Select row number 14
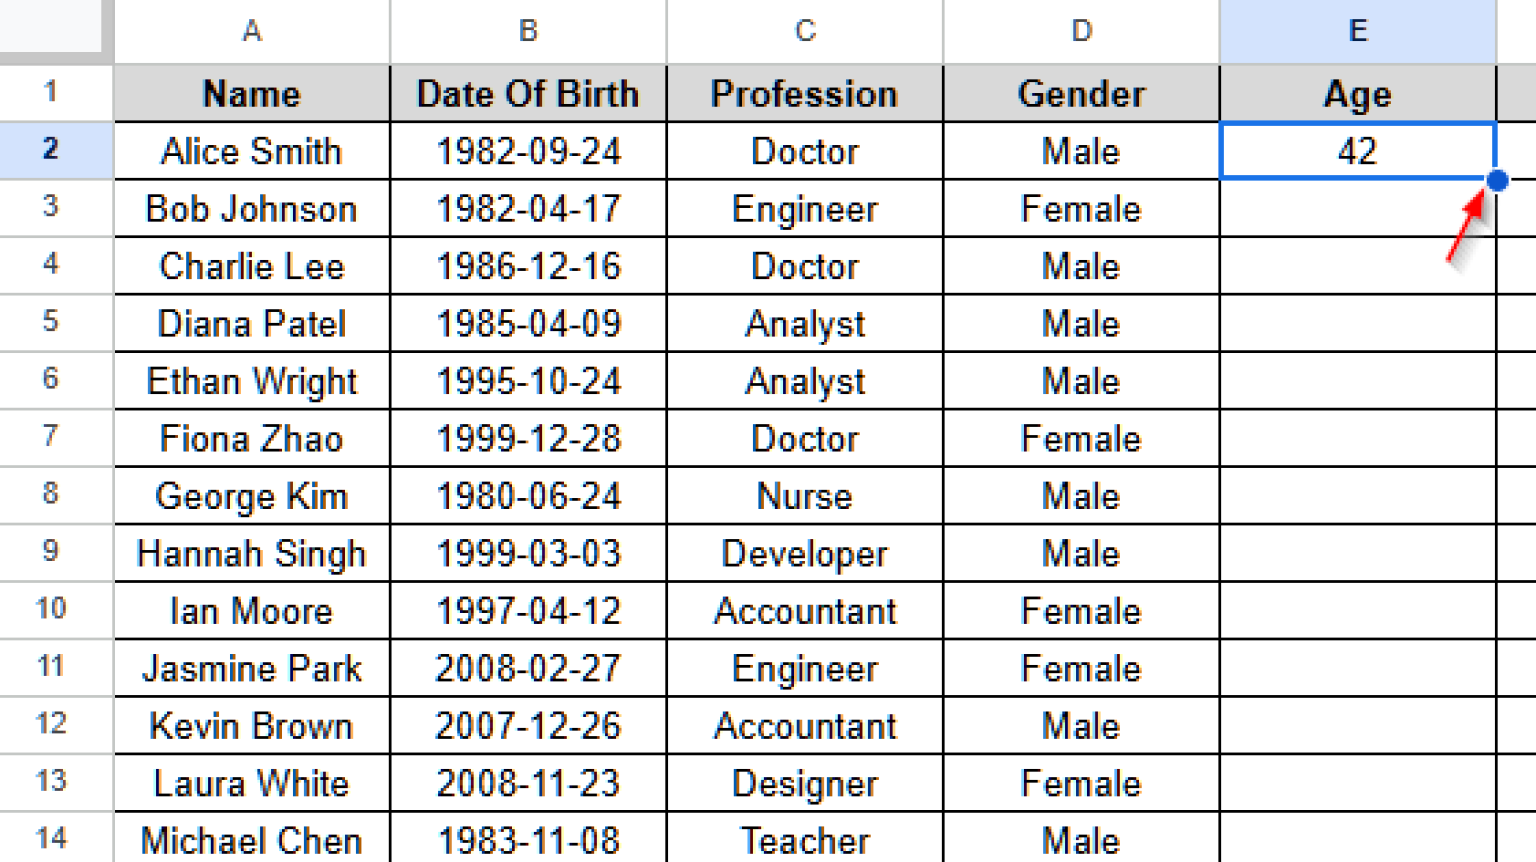This screenshot has height=862, width=1536. [x=54, y=840]
